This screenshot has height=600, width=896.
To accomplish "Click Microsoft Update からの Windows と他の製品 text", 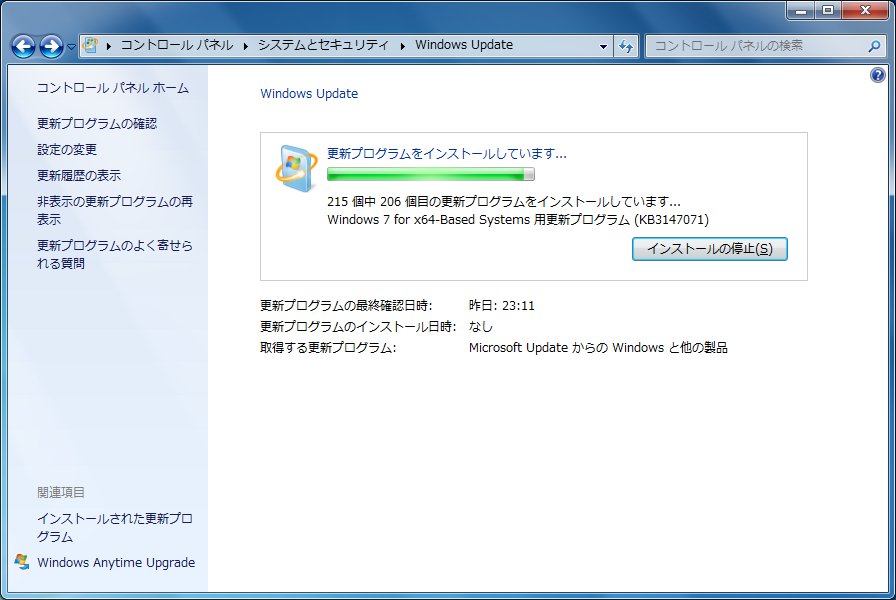I will (x=598, y=348).
